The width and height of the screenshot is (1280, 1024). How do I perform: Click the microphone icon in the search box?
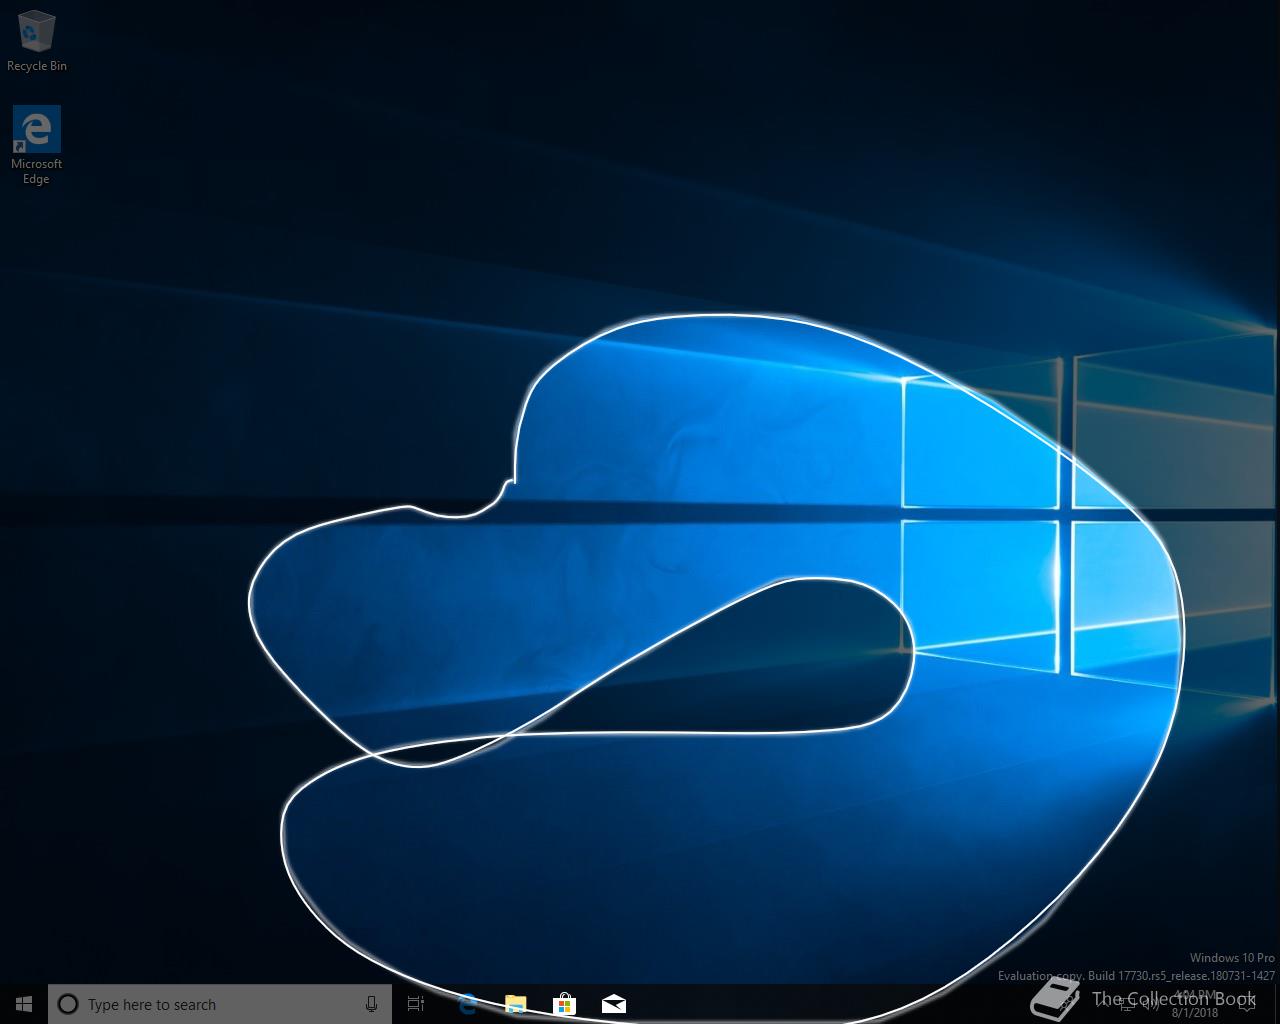[x=371, y=1004]
